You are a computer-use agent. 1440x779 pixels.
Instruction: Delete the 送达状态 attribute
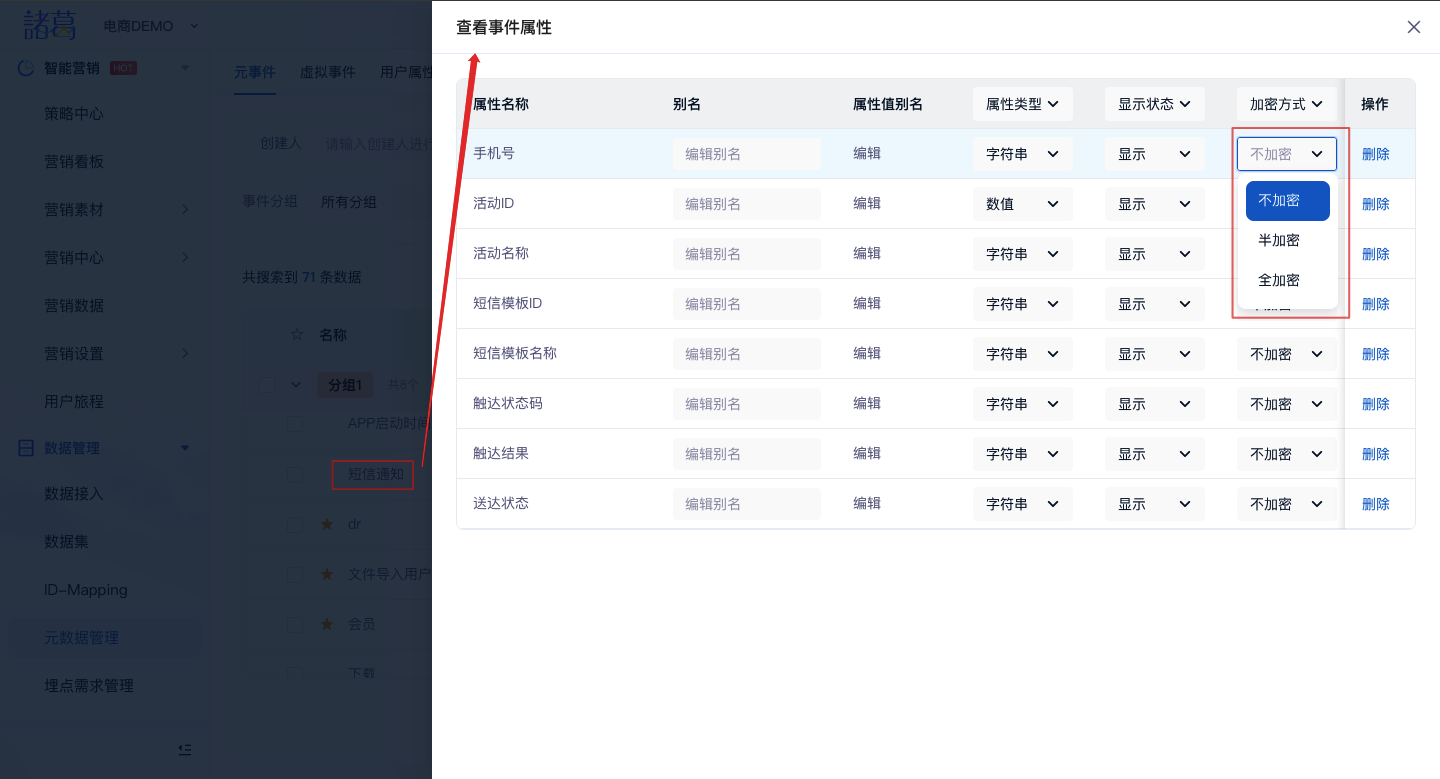point(1375,504)
